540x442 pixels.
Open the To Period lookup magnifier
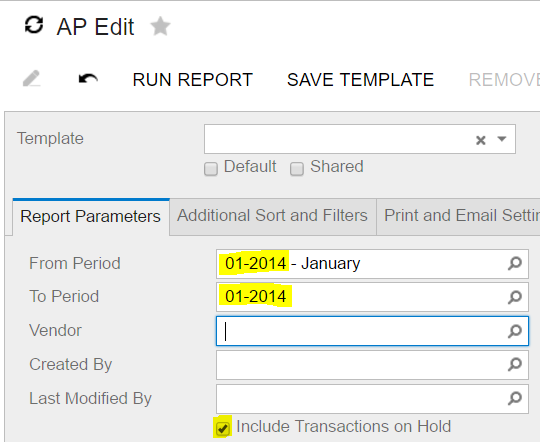(x=515, y=297)
